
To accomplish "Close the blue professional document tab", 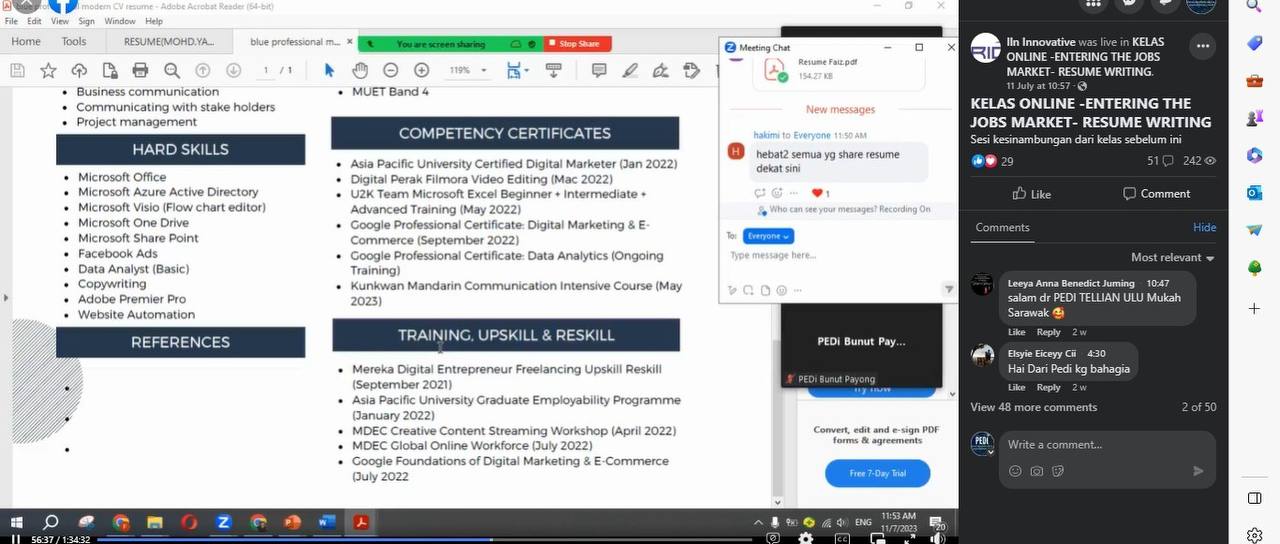I will pos(348,42).
